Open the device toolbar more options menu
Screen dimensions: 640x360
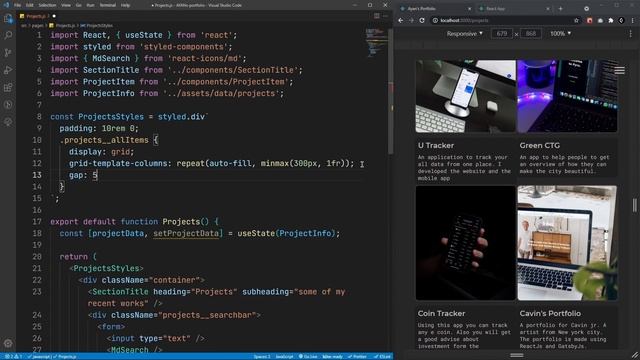tap(630, 34)
